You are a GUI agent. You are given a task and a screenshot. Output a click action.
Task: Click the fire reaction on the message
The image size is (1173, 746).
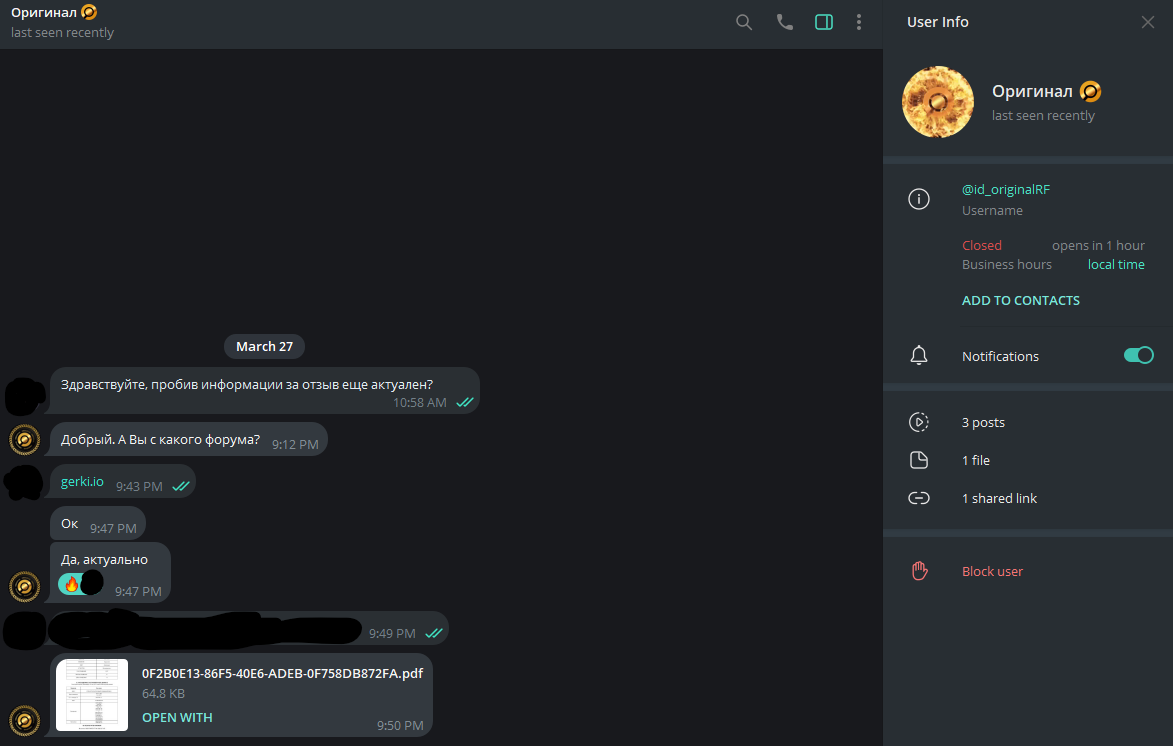point(71,583)
